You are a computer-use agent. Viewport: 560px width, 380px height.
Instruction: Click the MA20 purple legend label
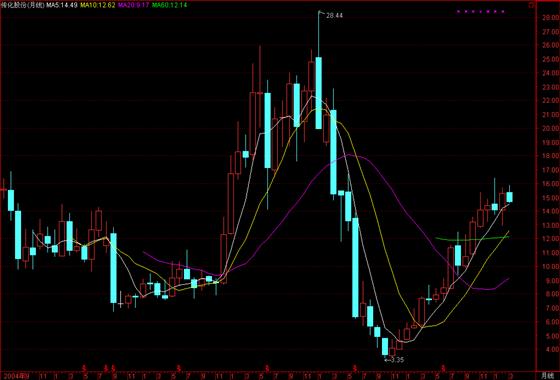click(x=134, y=5)
